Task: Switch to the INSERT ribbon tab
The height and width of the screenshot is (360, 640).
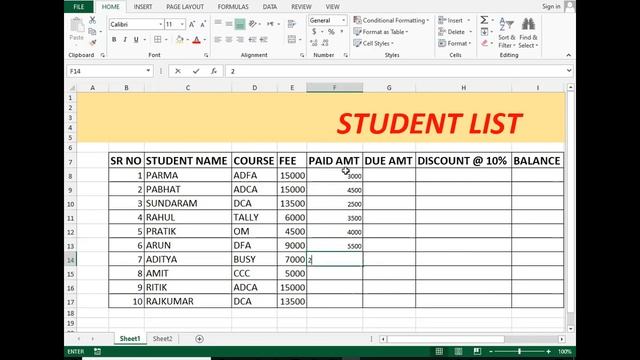Action: coord(143,7)
